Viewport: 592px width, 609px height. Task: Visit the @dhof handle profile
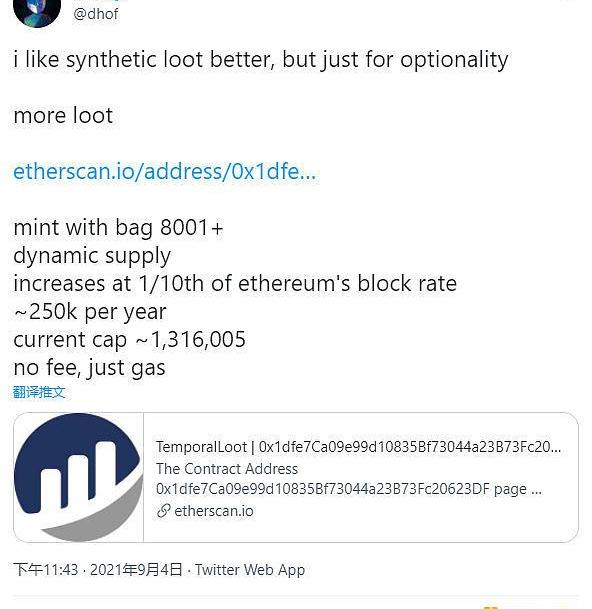(x=96, y=14)
